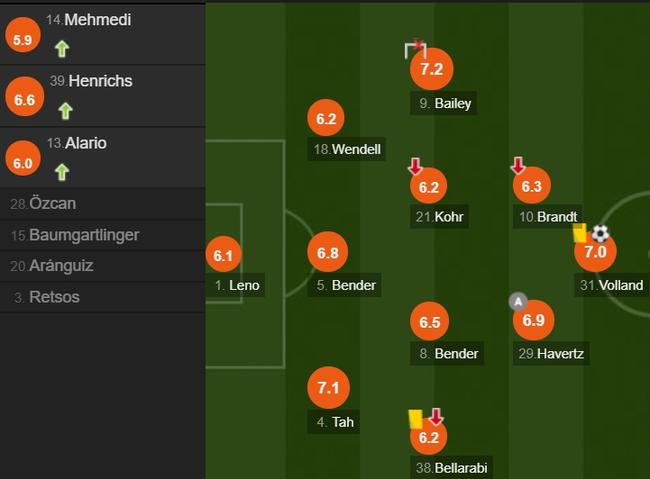
Task: Click Bailey's 7.2 rating bubble
Action: (432, 69)
